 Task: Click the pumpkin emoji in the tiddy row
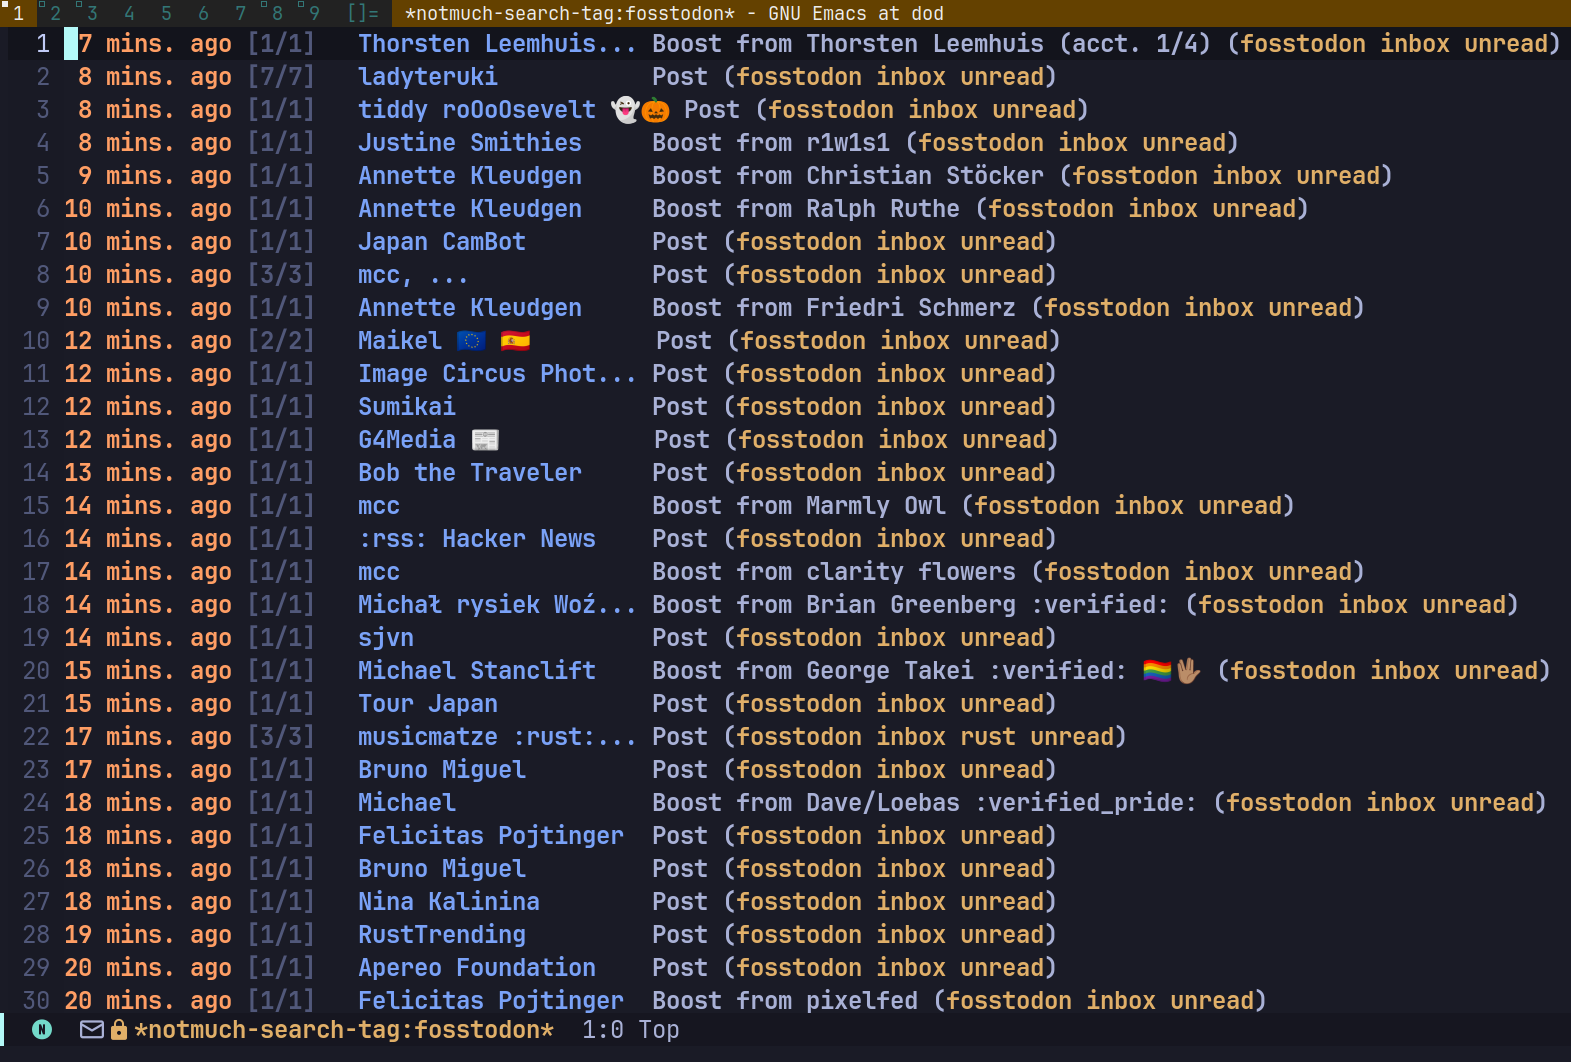pos(656,110)
